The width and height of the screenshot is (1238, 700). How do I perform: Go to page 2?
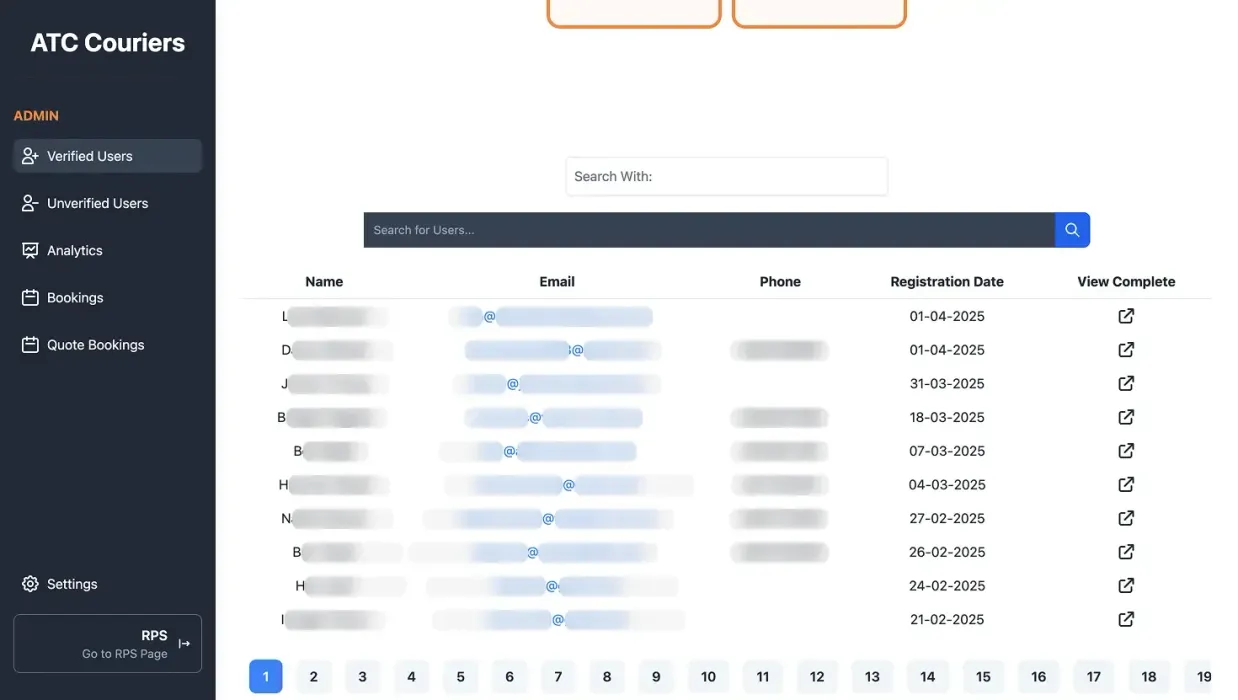click(x=314, y=677)
